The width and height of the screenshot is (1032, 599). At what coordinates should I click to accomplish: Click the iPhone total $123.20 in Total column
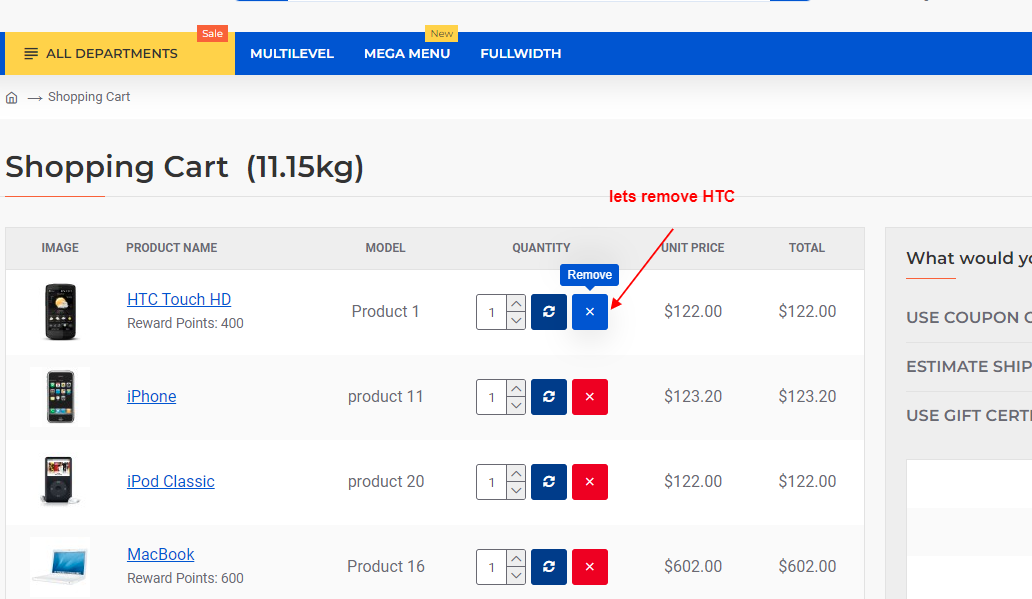[x=807, y=396]
